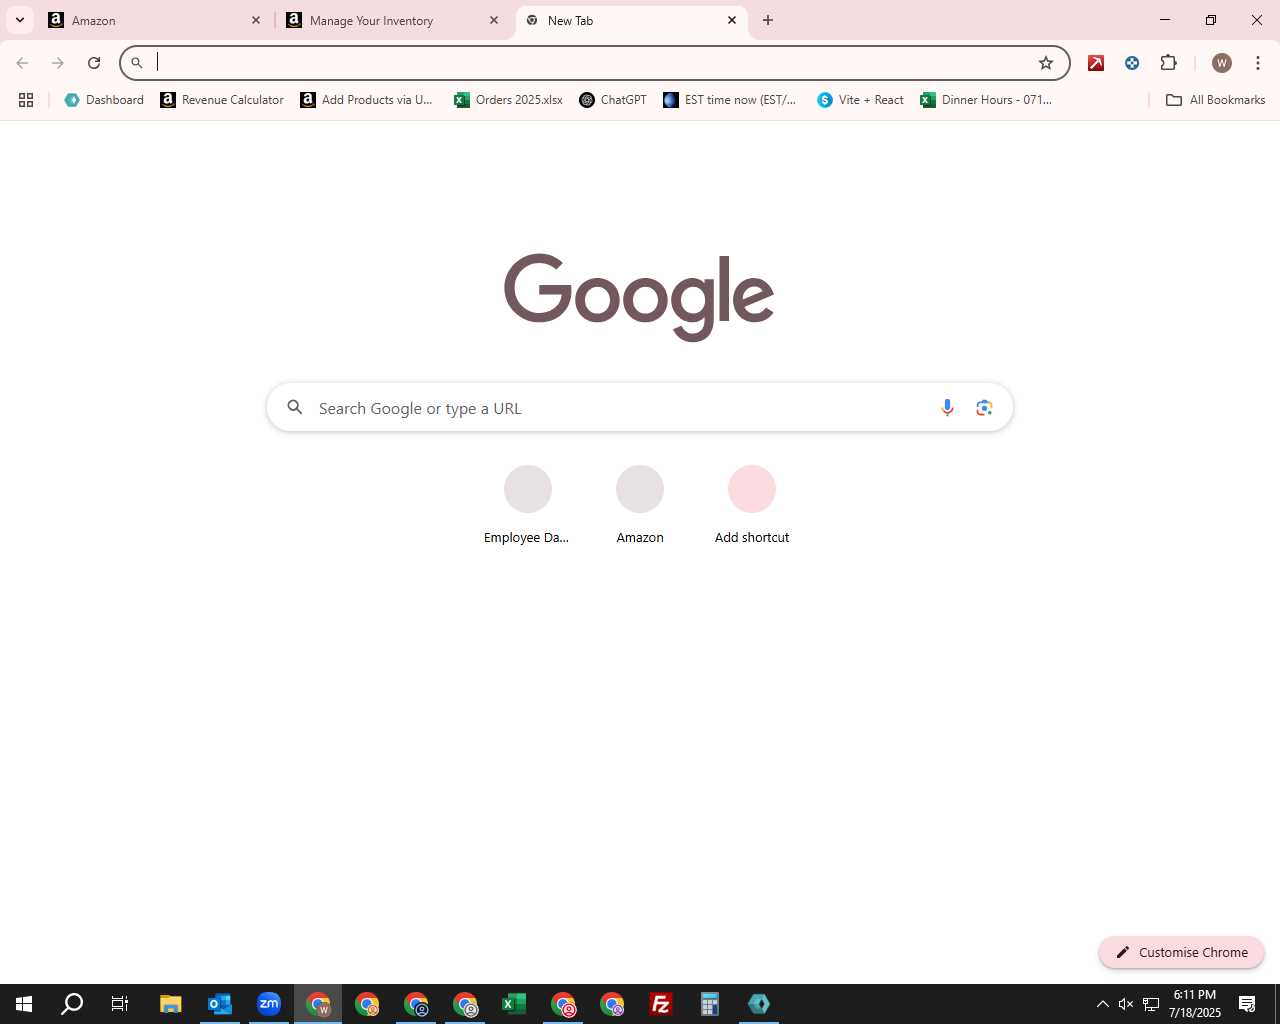Search by image with Lens icon
Viewport: 1280px width, 1024px height.
[984, 408]
